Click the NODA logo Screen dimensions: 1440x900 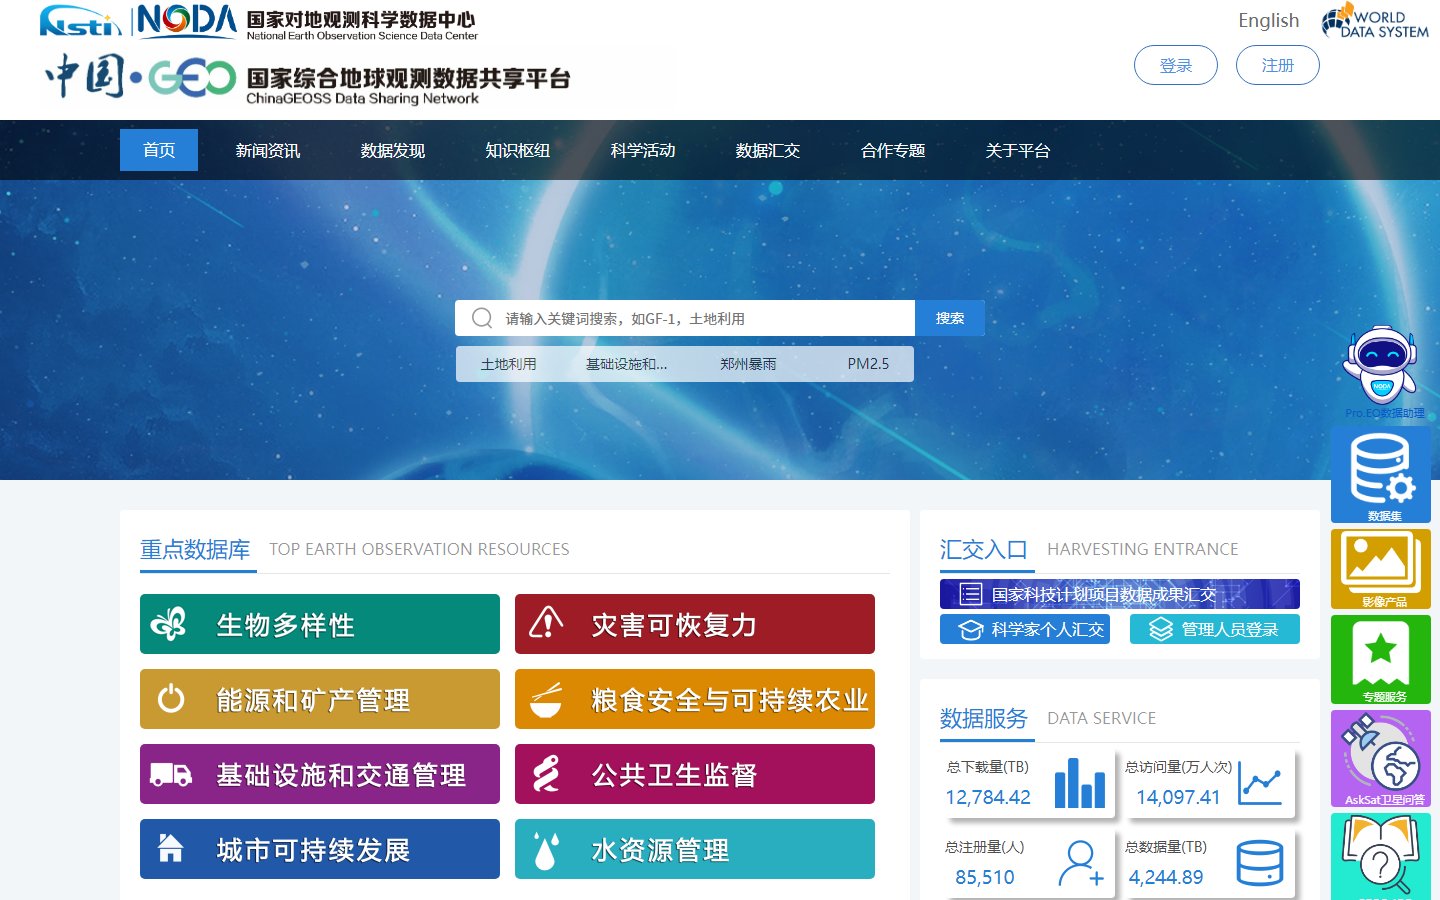click(186, 21)
